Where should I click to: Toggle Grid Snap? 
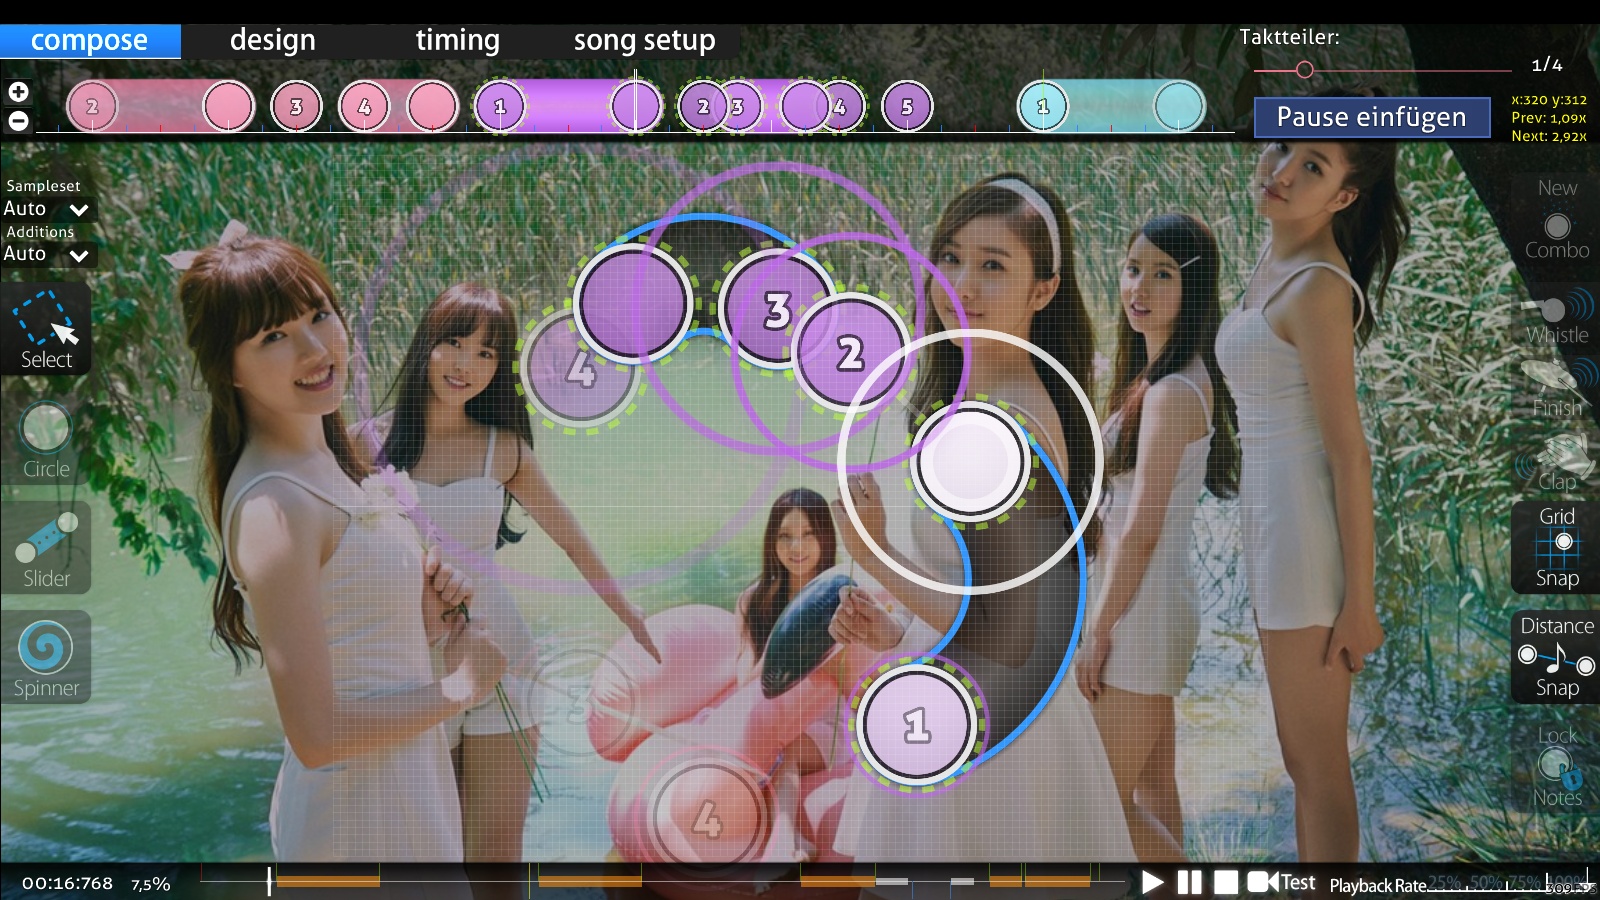[1556, 547]
